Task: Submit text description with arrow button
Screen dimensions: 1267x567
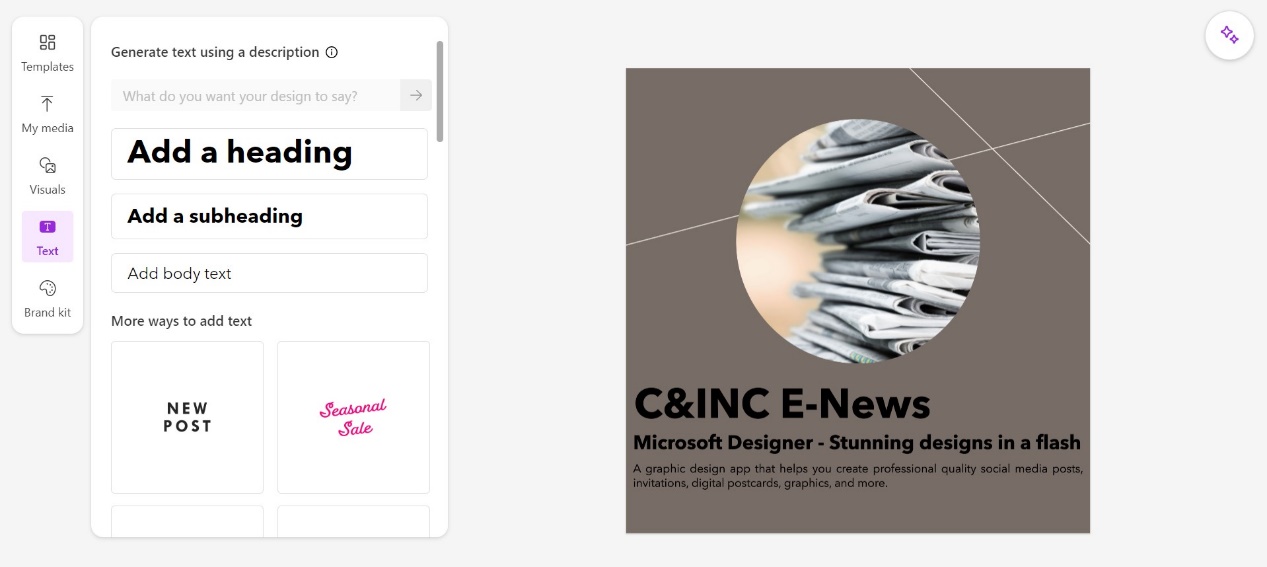Action: 416,95
